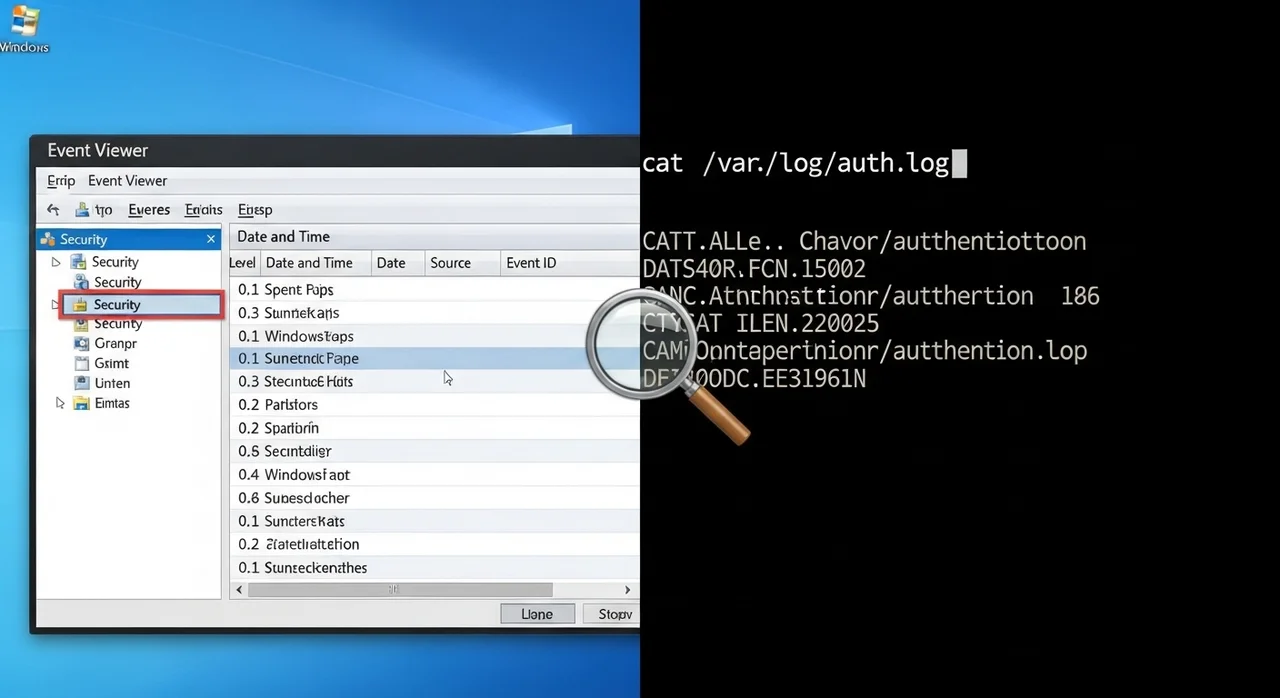Click the Granpr tree item icon

(x=81, y=343)
